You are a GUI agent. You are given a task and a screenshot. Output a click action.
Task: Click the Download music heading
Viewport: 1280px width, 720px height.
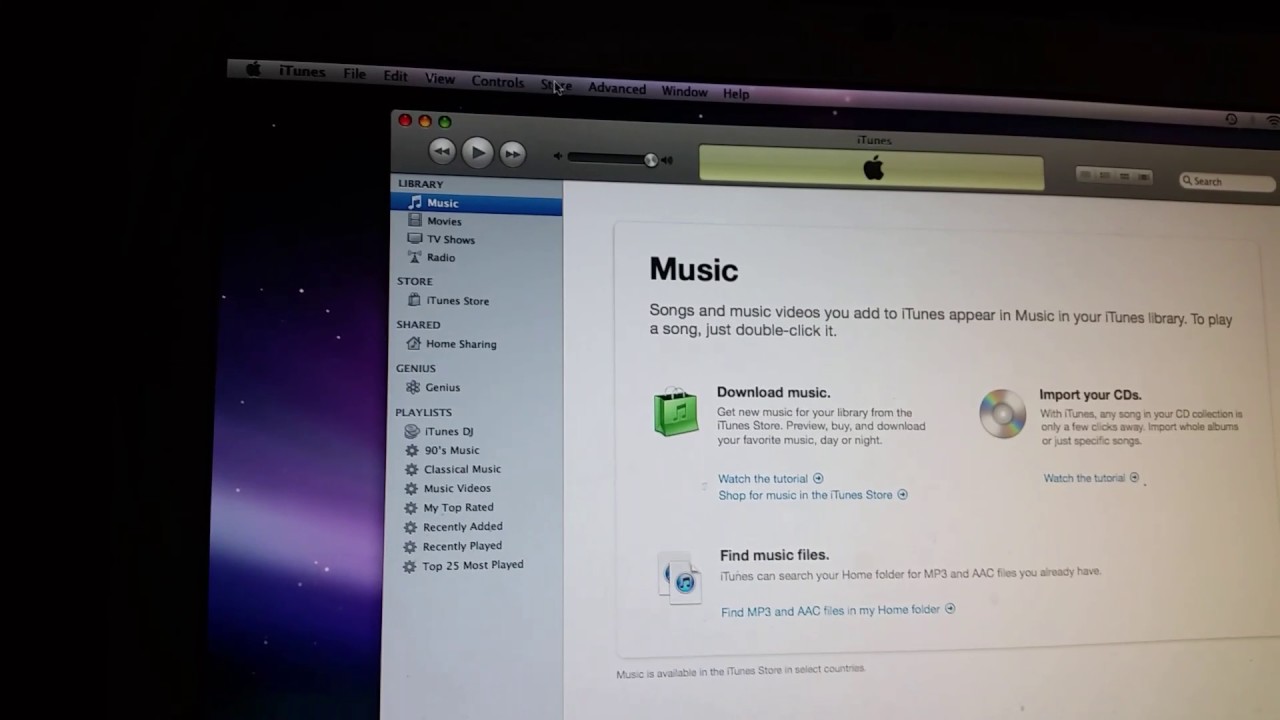tap(773, 392)
